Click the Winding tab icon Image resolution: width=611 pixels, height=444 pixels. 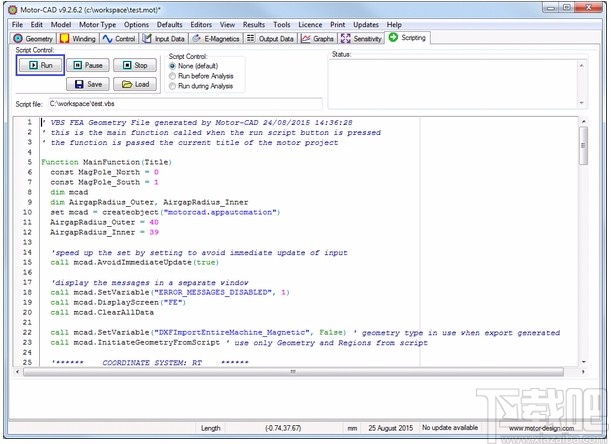[x=64, y=39]
